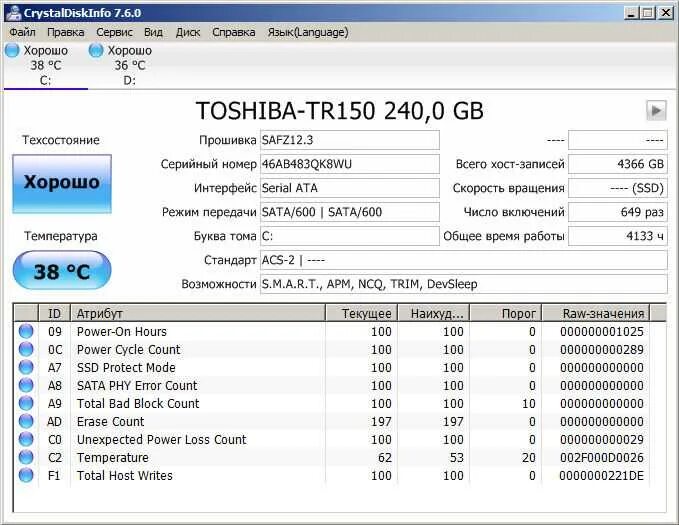Click rotation rate value ---- (SSD)
The image size is (679, 525).
618,188
